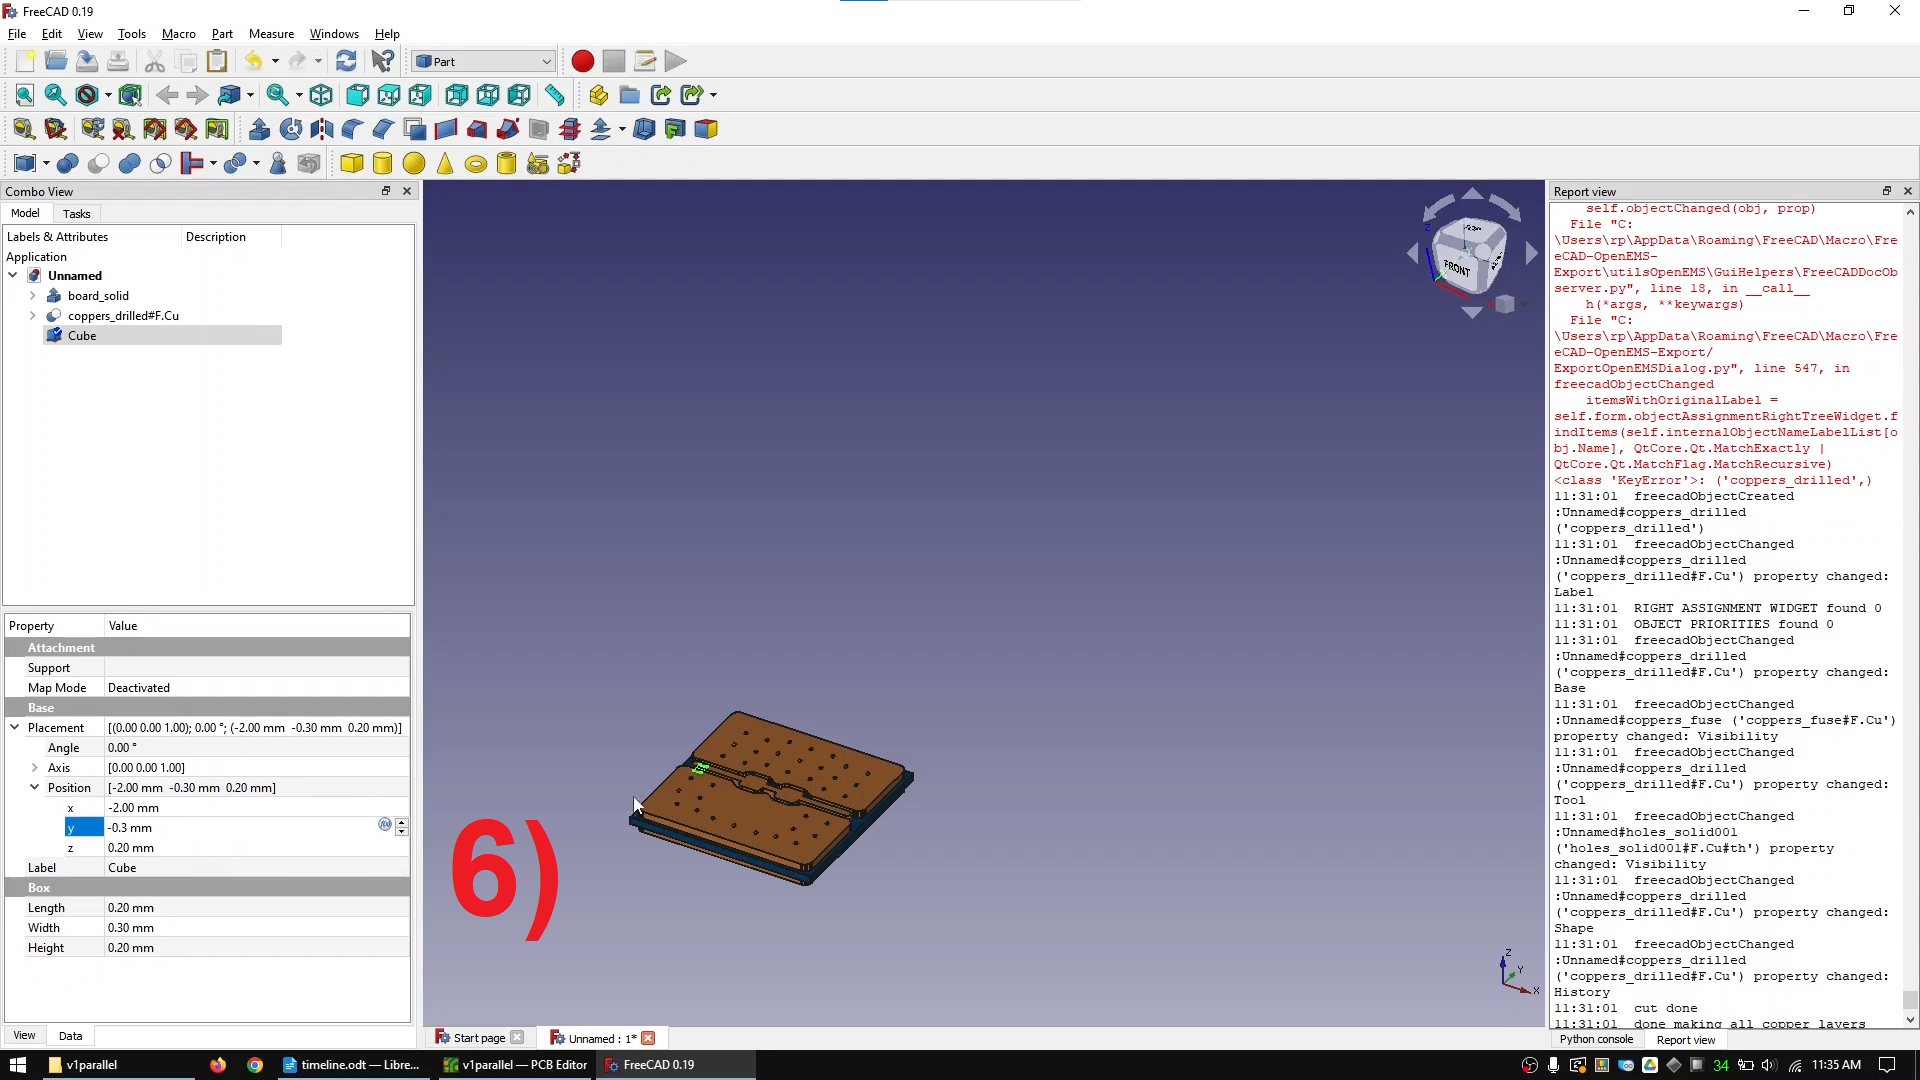Open the File menu
1920x1080 pixels.
click(17, 33)
